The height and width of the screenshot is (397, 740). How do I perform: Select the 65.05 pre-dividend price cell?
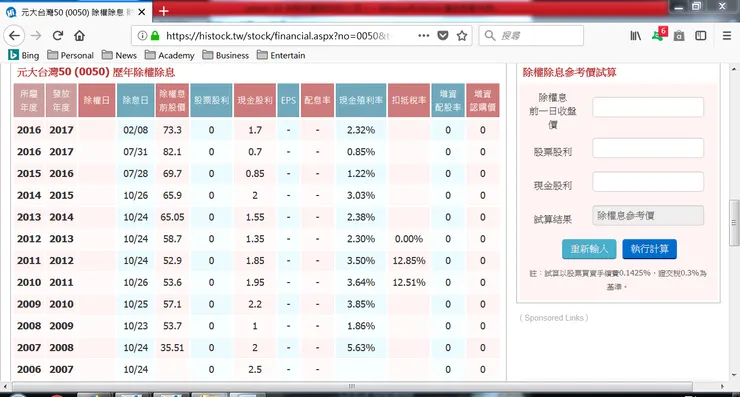tap(172, 217)
